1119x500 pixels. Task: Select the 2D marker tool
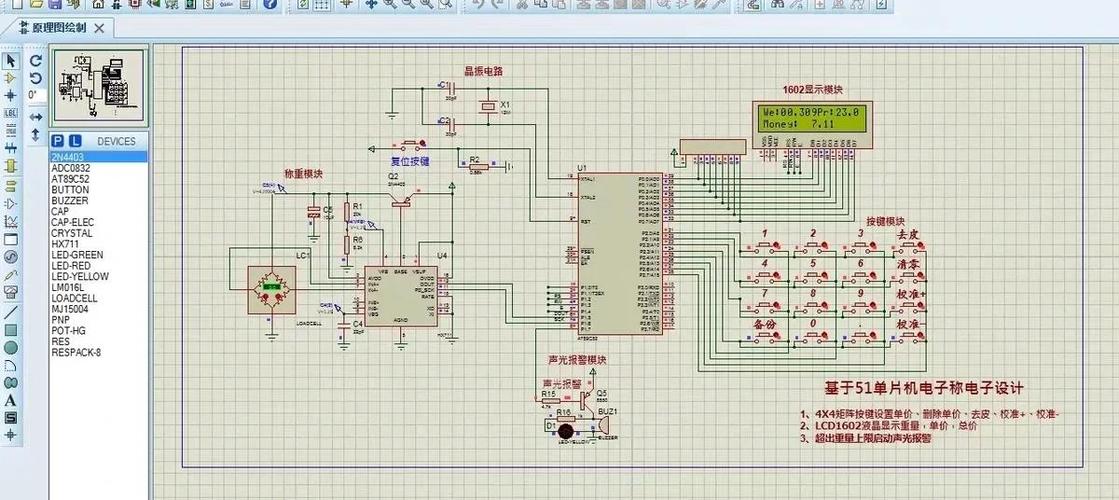click(11, 434)
